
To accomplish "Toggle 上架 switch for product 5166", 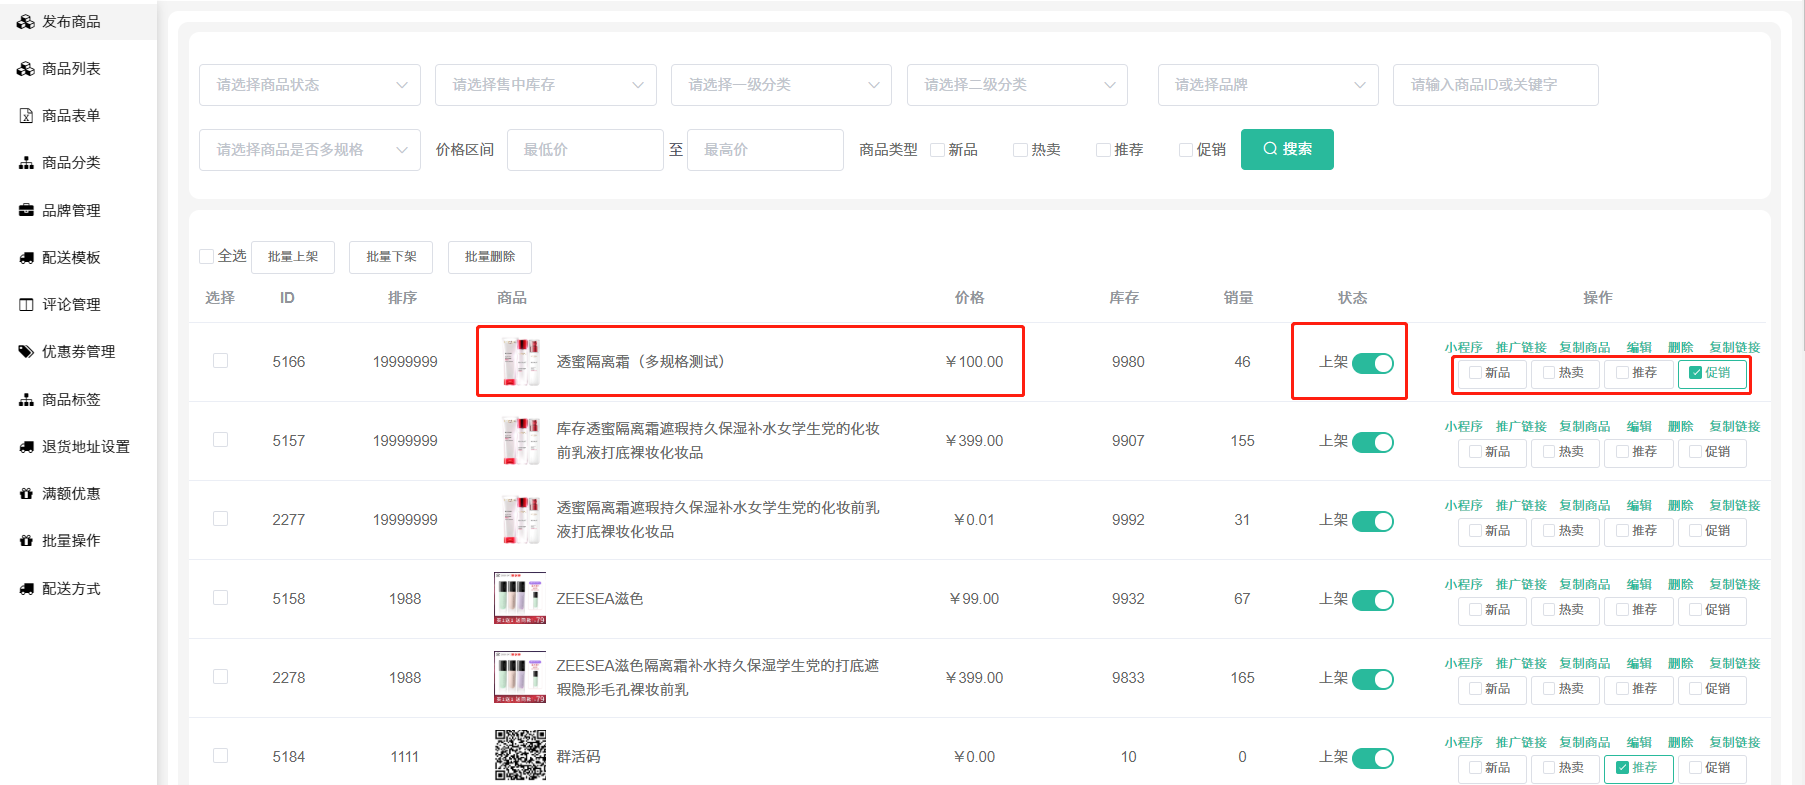I will pyautogui.click(x=1372, y=363).
